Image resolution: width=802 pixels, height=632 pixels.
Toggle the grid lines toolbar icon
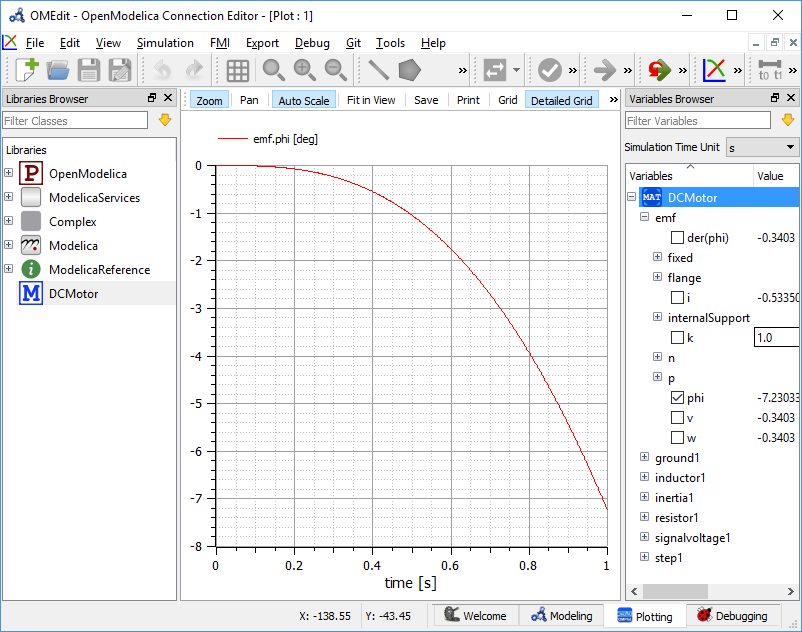237,70
